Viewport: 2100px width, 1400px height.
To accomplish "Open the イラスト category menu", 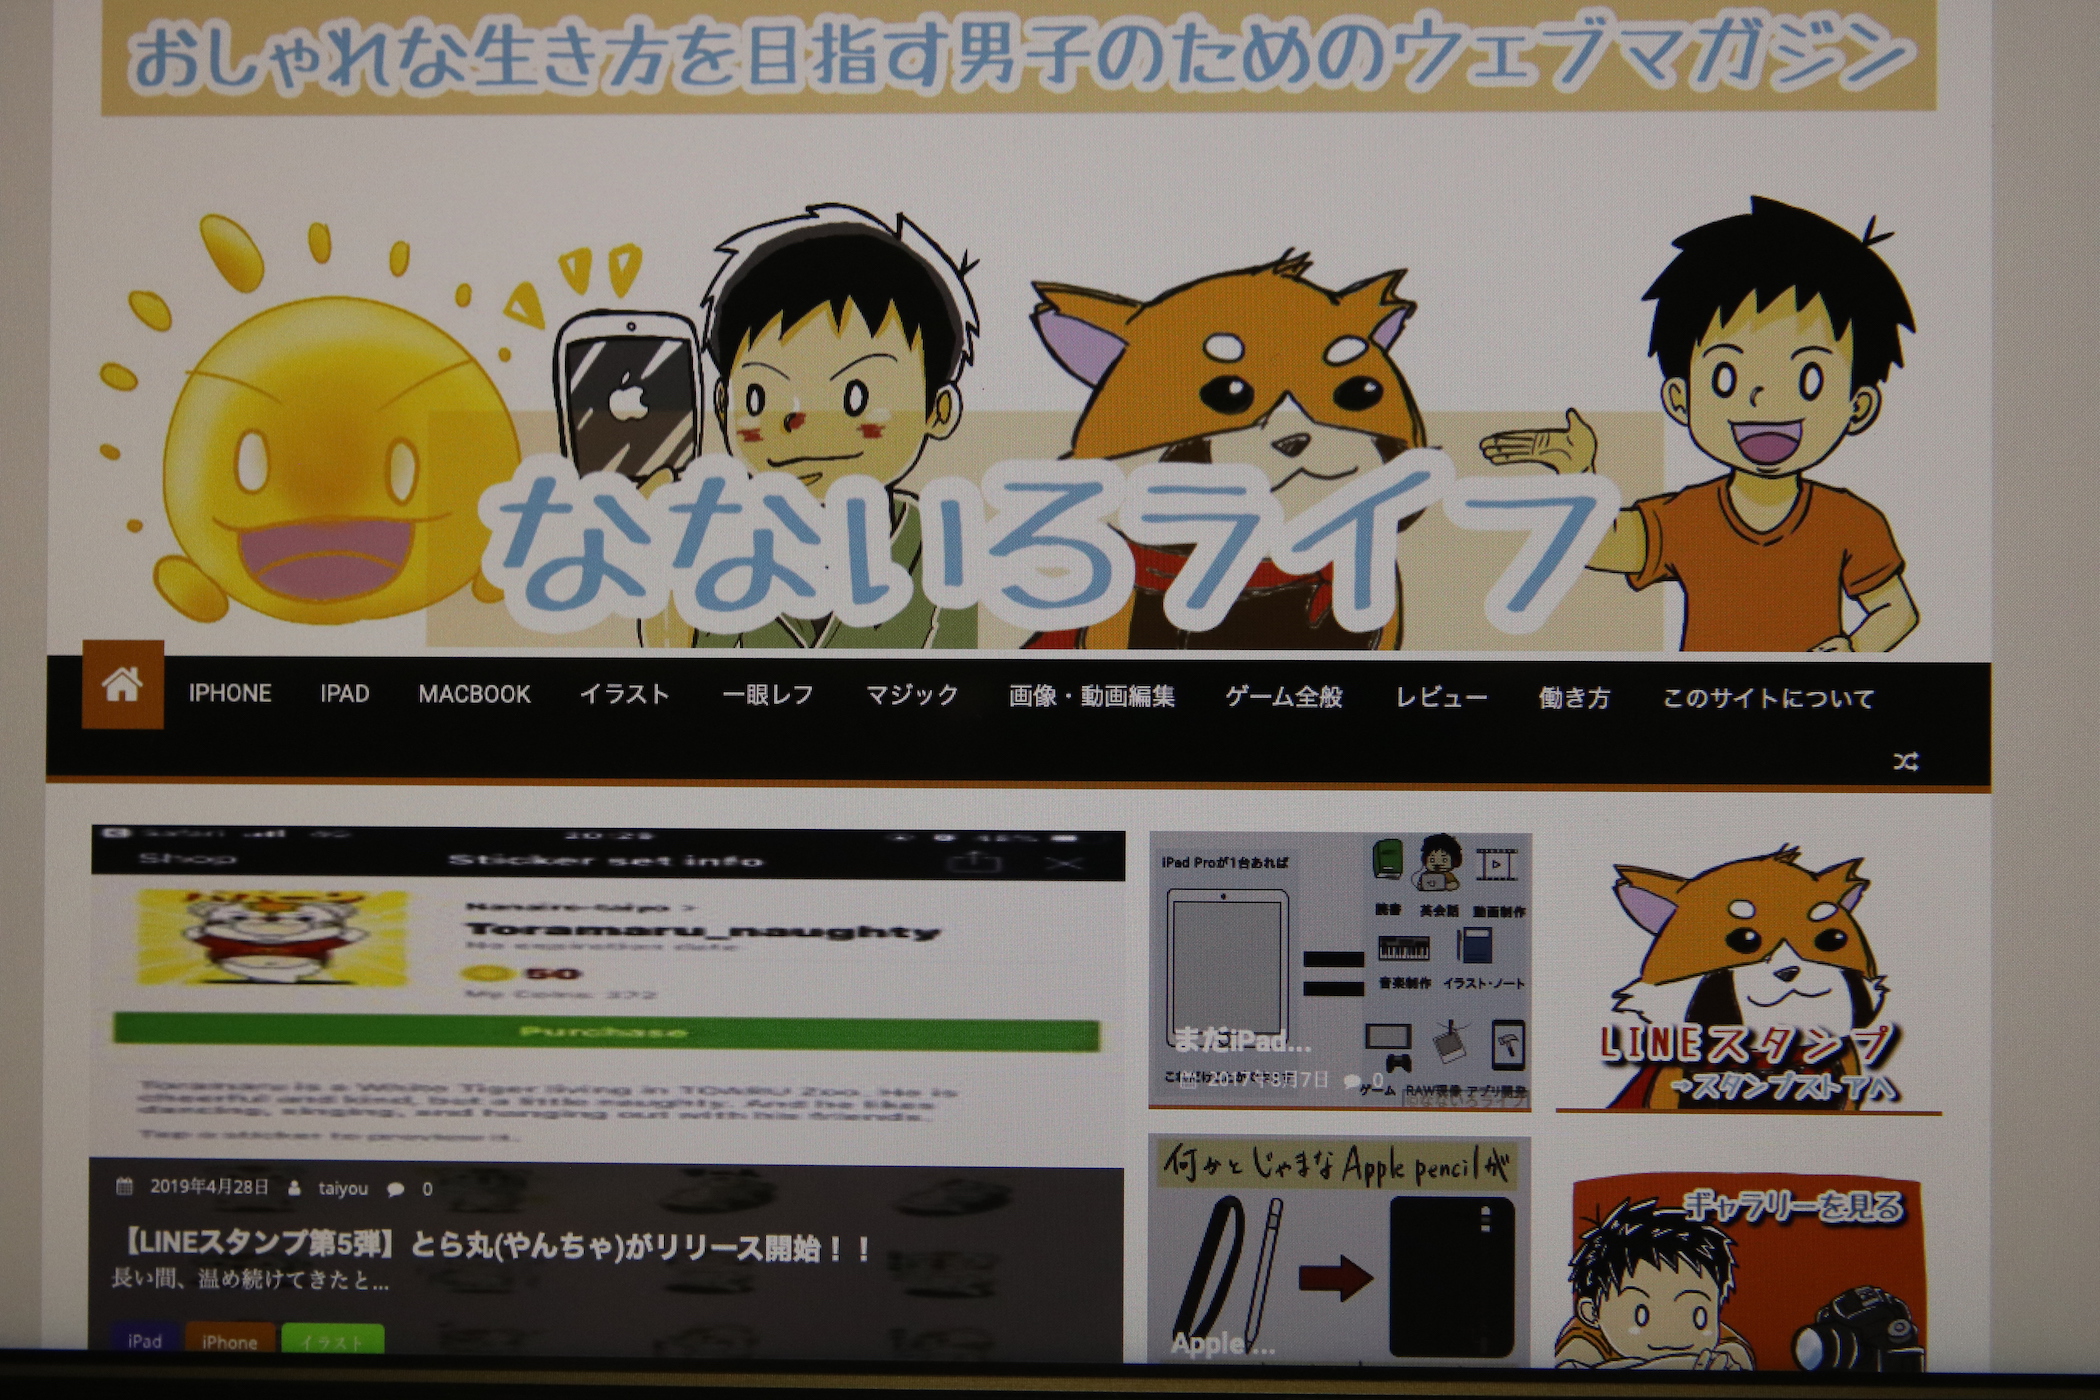I will click(624, 695).
